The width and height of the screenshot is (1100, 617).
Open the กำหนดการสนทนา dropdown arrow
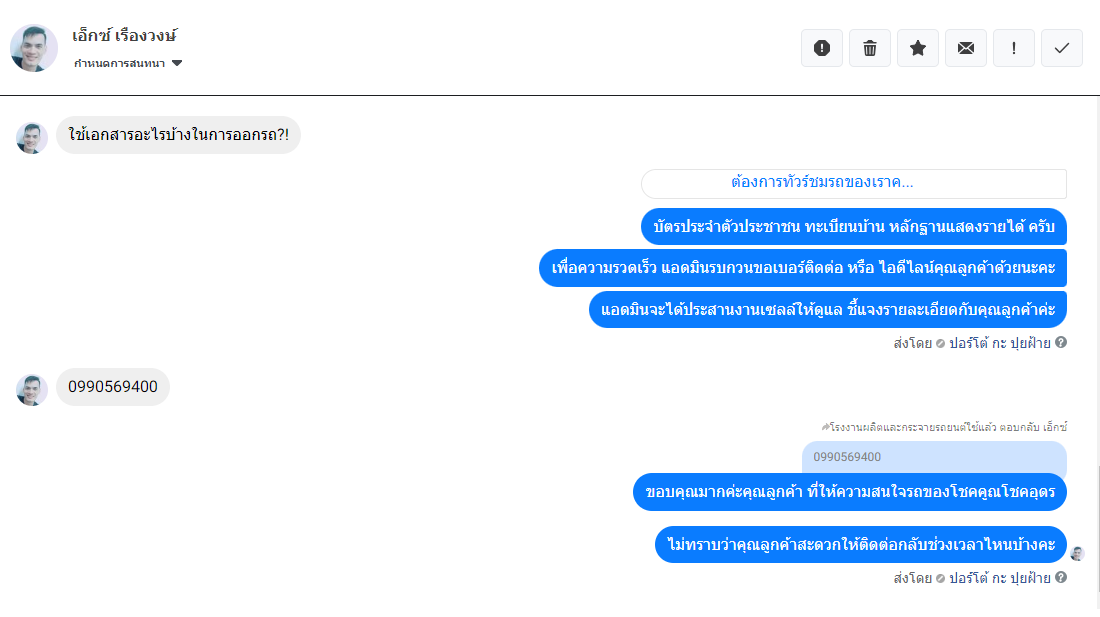[x=177, y=63]
